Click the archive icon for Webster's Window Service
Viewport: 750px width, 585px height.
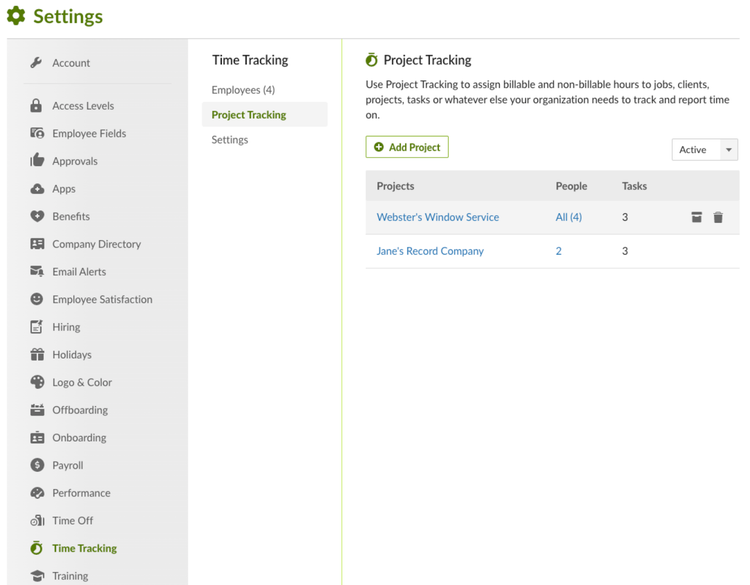(x=696, y=217)
